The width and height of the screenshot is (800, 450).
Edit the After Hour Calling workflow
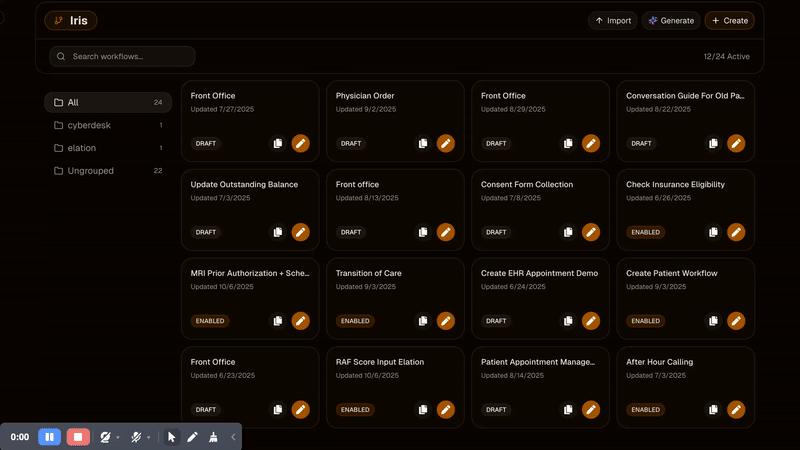736,410
